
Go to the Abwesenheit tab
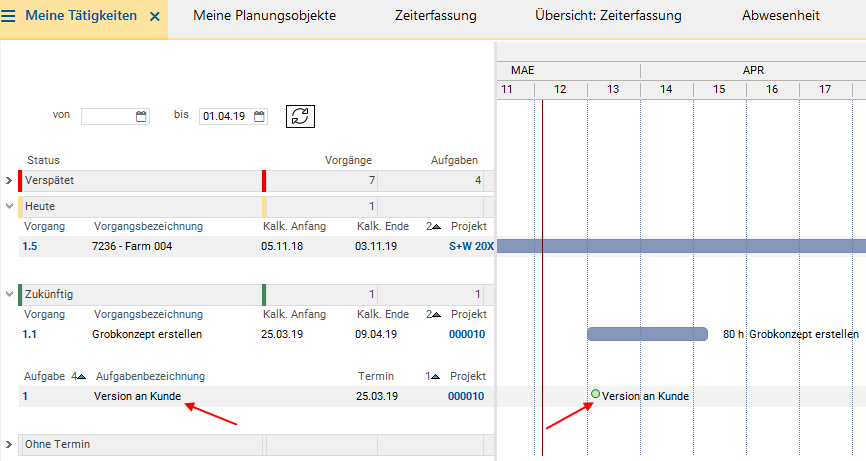tap(780, 16)
